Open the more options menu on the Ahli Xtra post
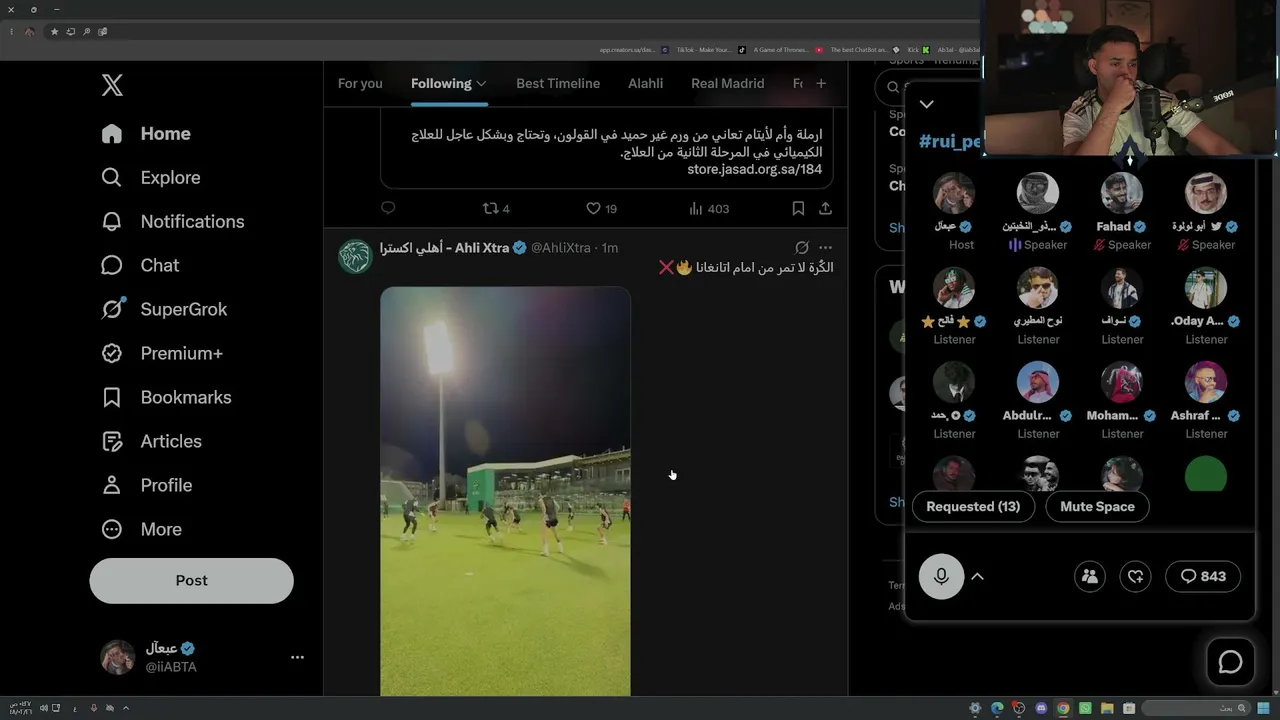Viewport: 1280px width, 720px height. click(x=825, y=247)
